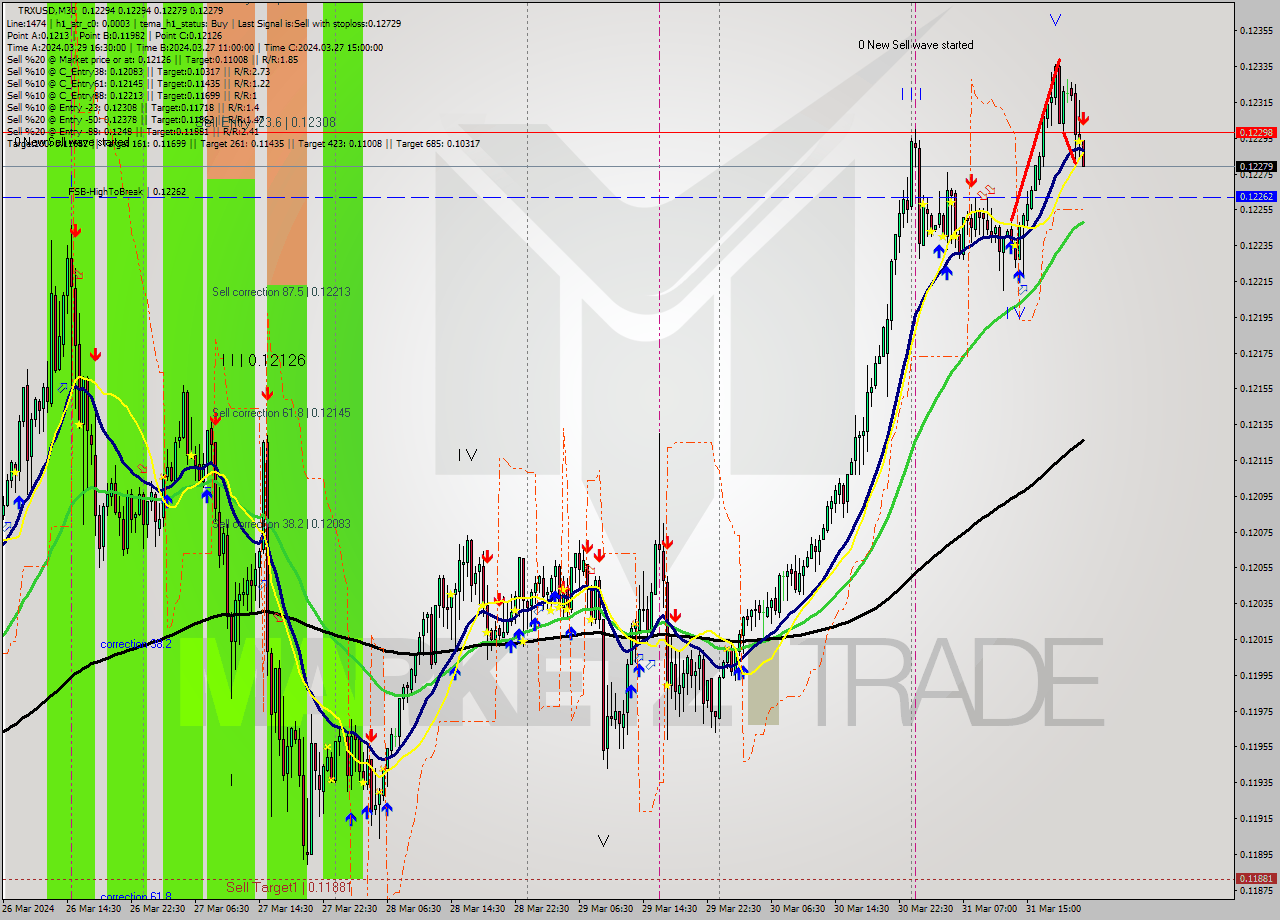Click the dark 0.12279 current price tag
The image size is (1280, 920).
point(1255,166)
